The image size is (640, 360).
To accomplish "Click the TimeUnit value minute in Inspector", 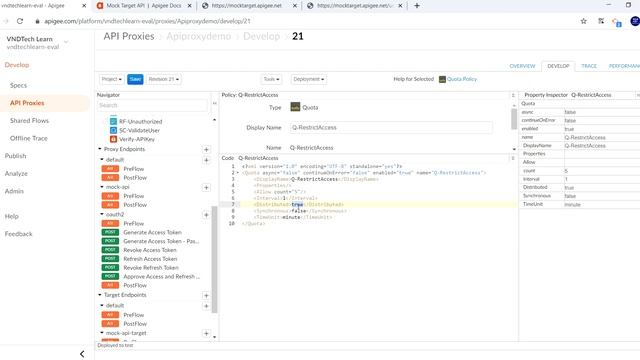I will [572, 204].
